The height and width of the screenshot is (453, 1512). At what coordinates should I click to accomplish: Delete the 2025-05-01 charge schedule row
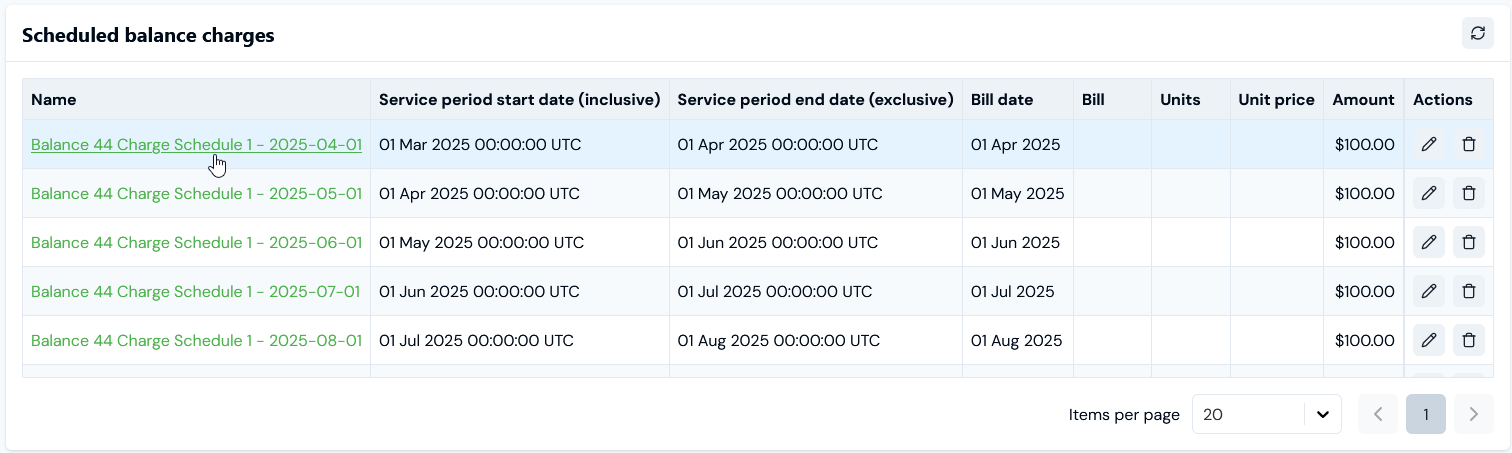point(1468,193)
